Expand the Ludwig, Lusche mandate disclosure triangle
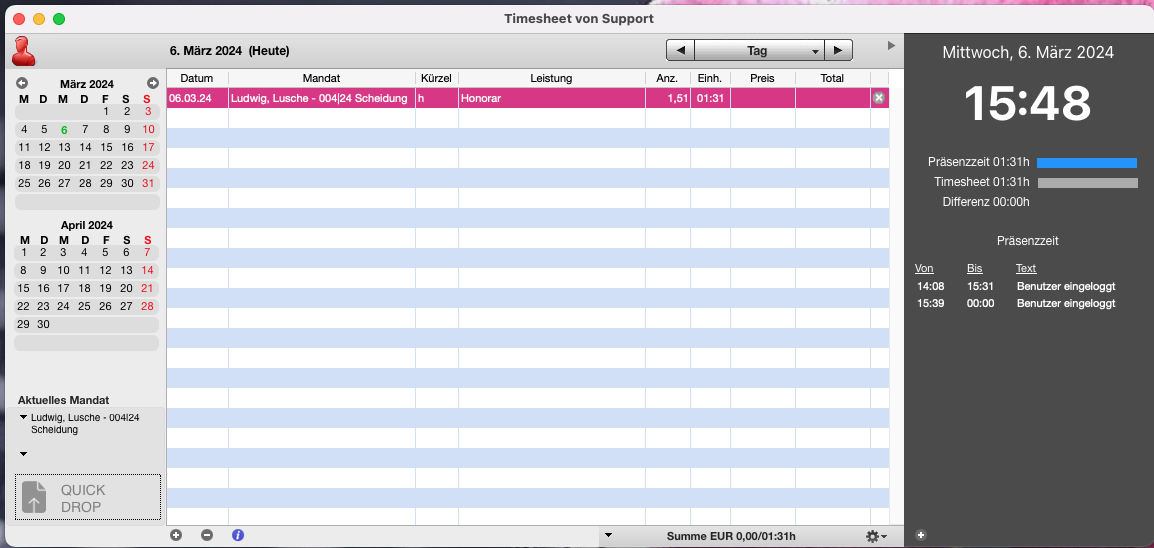Screen dimensions: 1154x548 pos(24,417)
